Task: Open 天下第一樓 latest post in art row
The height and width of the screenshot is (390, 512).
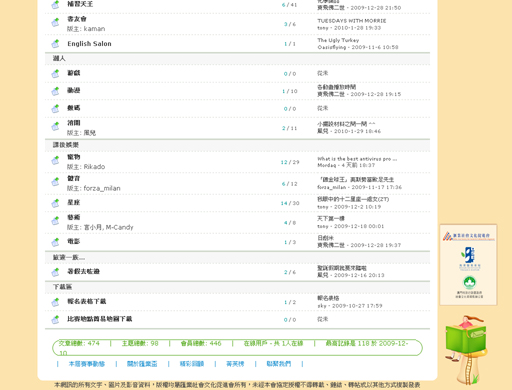Action: click(331, 219)
